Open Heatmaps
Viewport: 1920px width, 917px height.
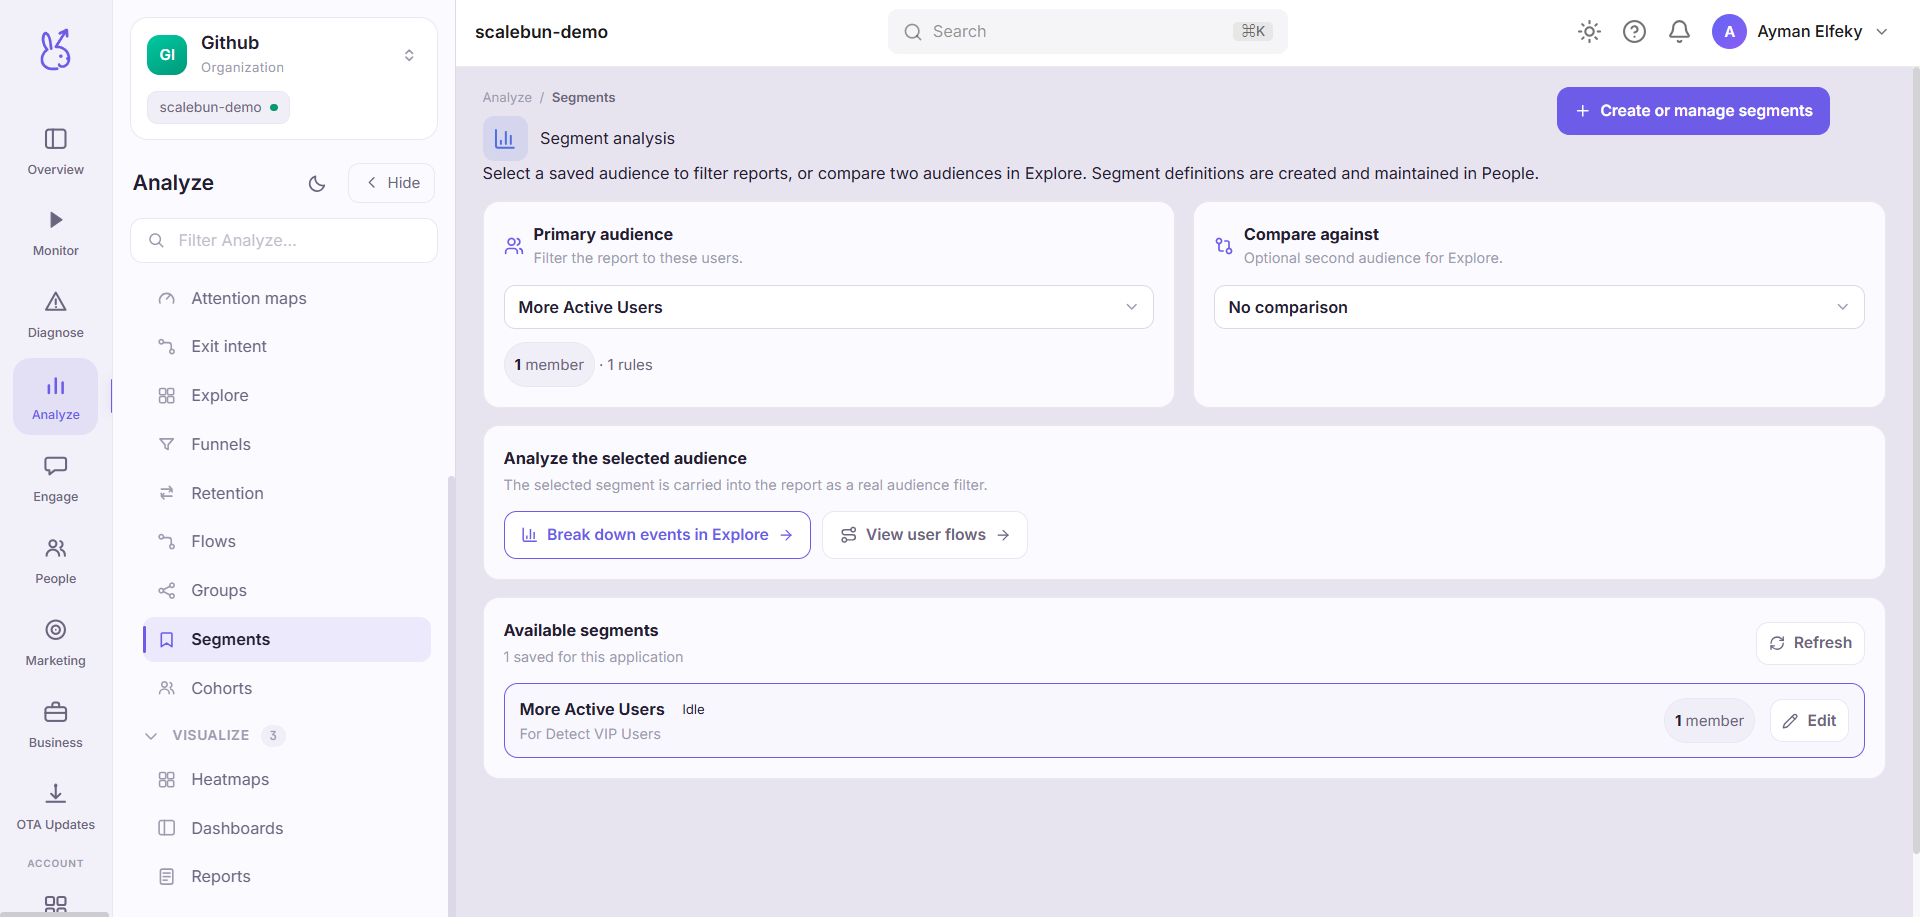coord(286,779)
